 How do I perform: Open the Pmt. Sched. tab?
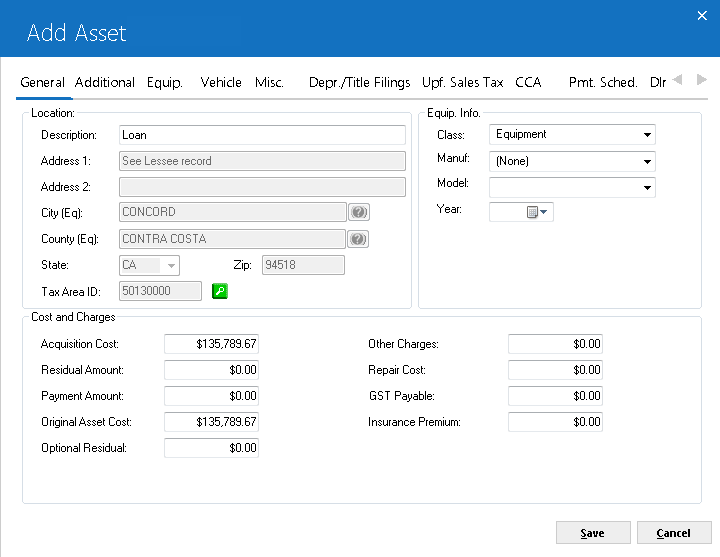(x=603, y=83)
